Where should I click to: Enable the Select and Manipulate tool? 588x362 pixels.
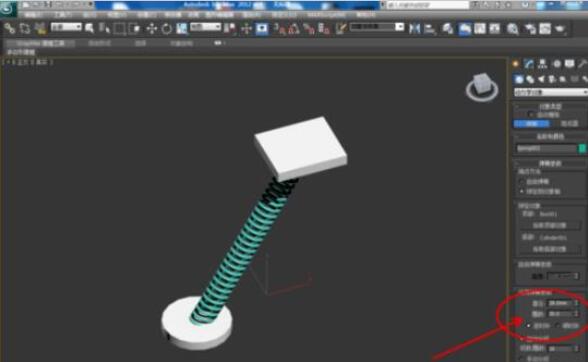(x=246, y=29)
